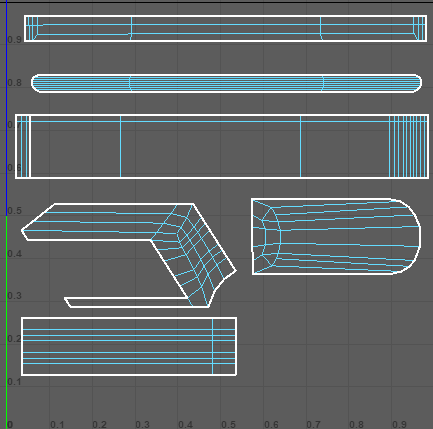Click the 0.3 label on the horizontal axis

pos(142,424)
